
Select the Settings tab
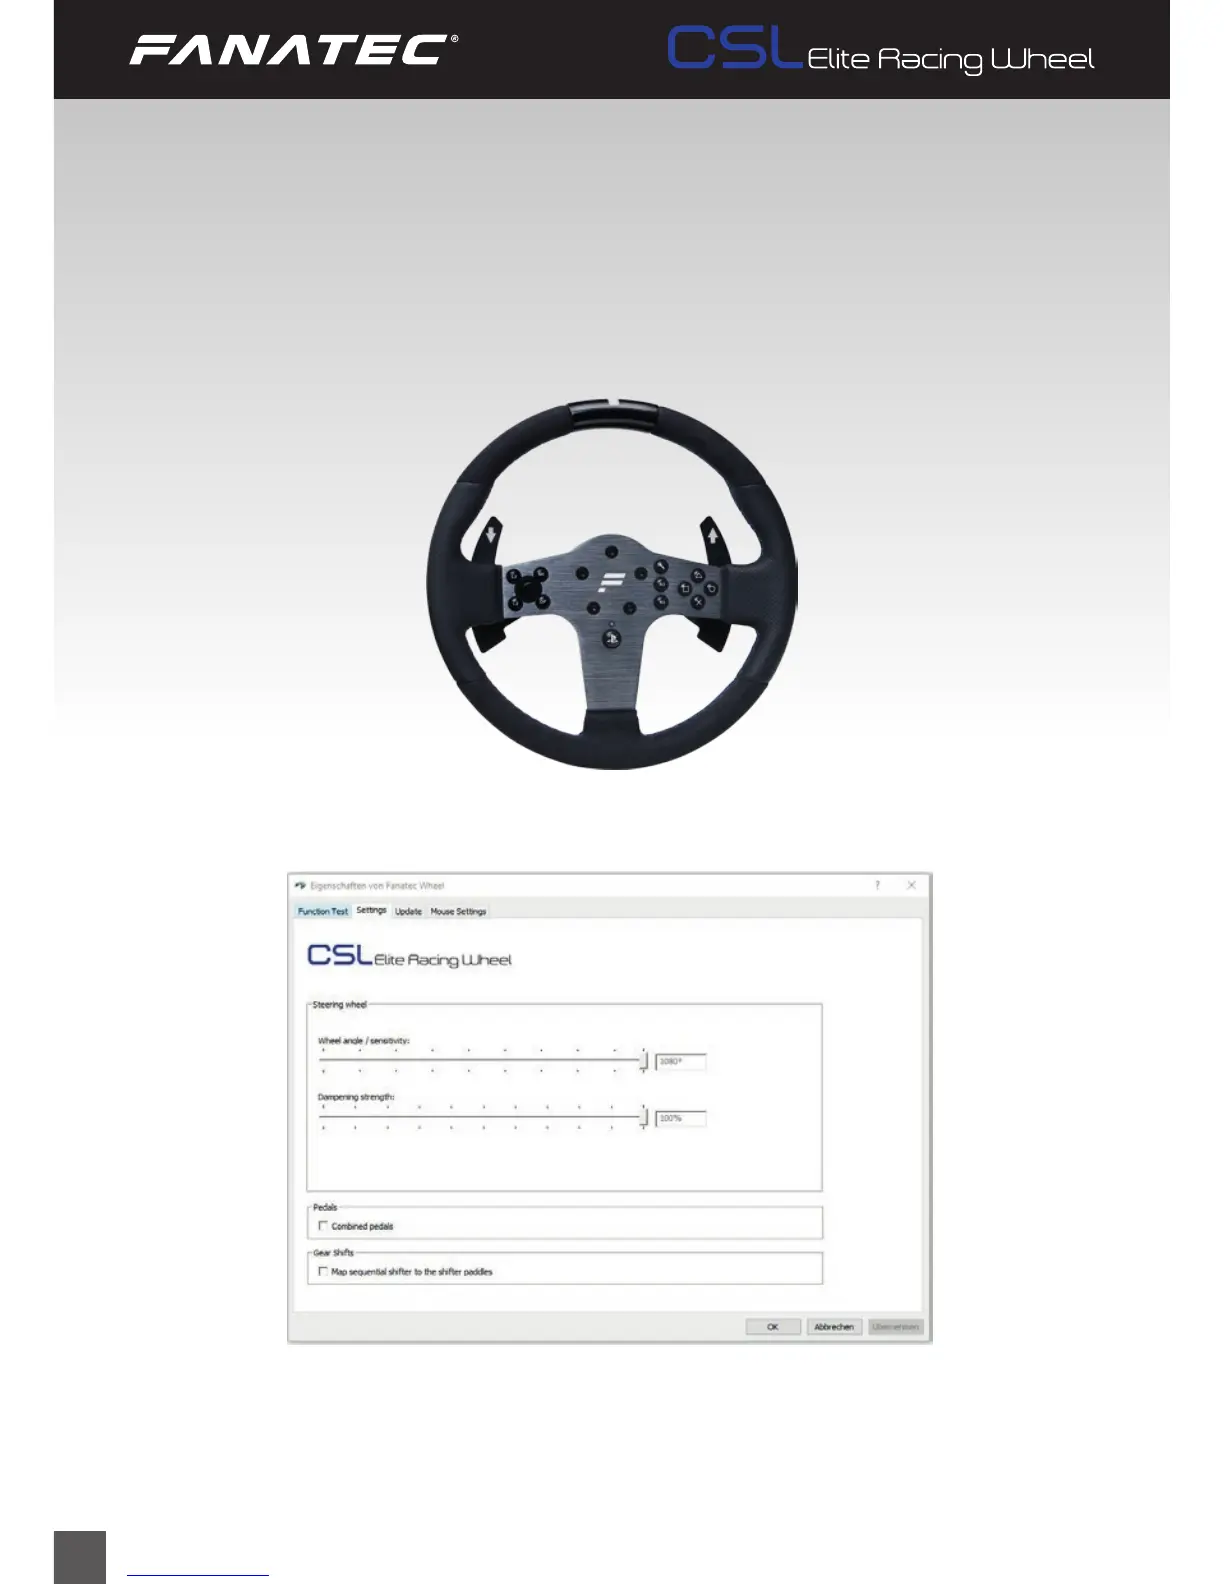[371, 910]
